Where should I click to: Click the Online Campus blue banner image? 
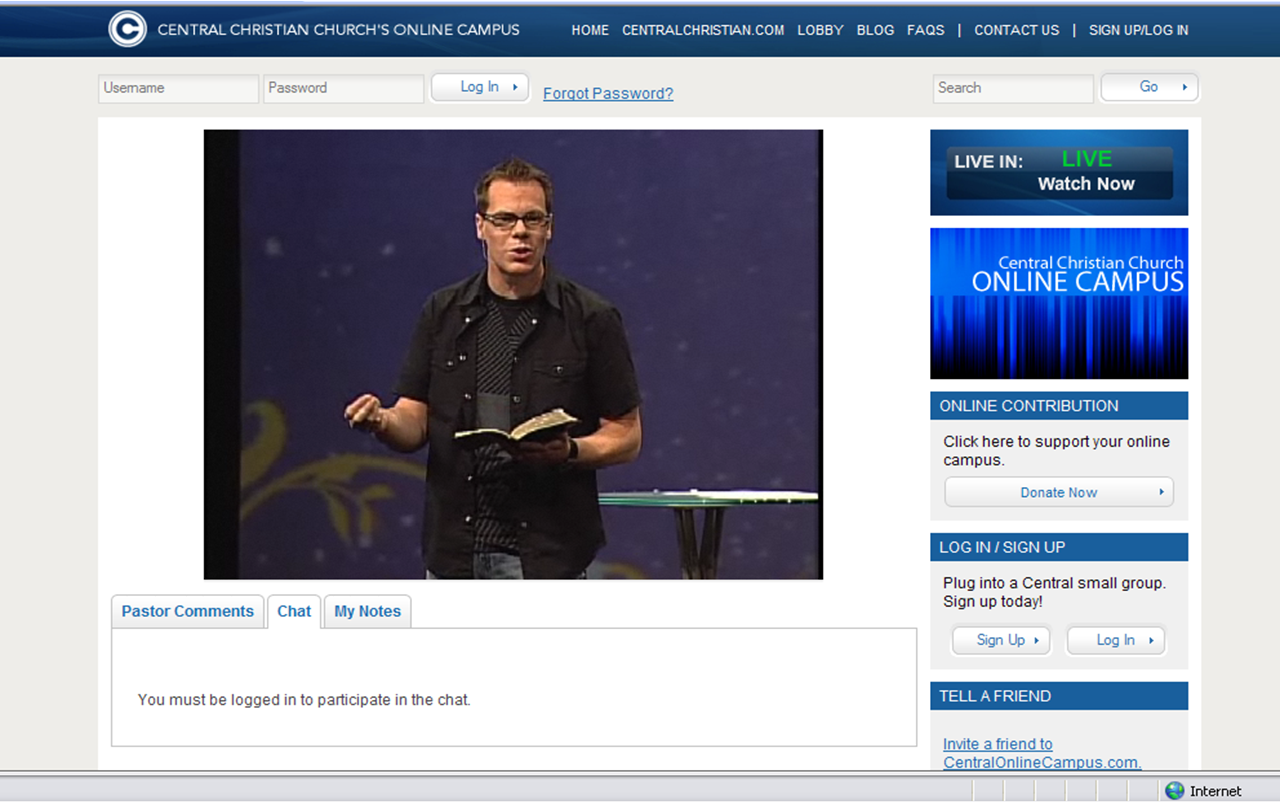pyautogui.click(x=1059, y=304)
